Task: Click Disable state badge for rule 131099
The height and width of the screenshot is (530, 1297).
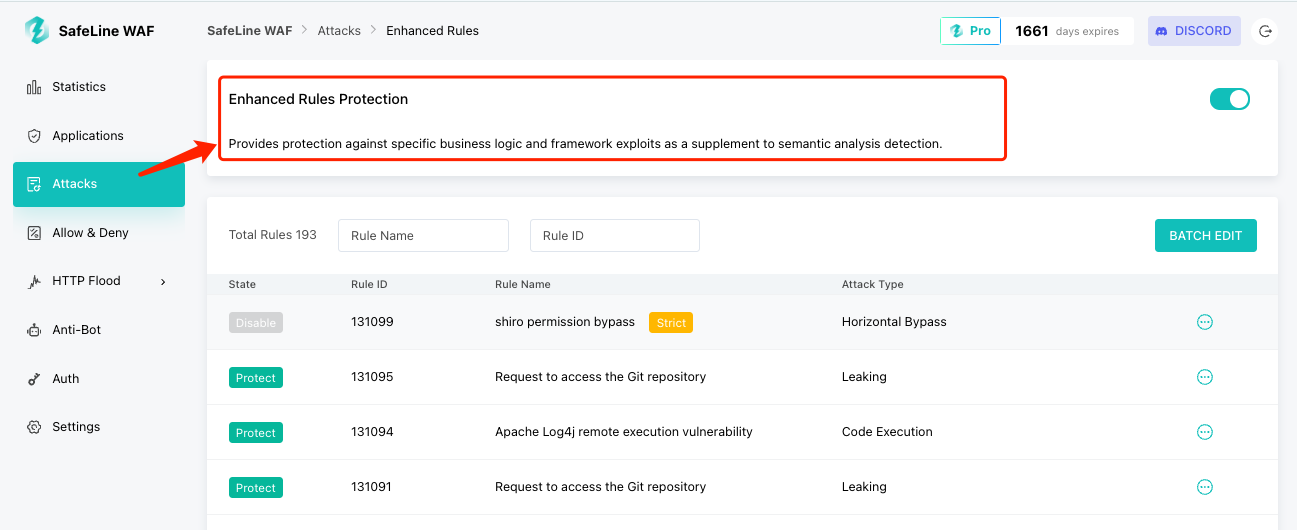Action: point(255,322)
